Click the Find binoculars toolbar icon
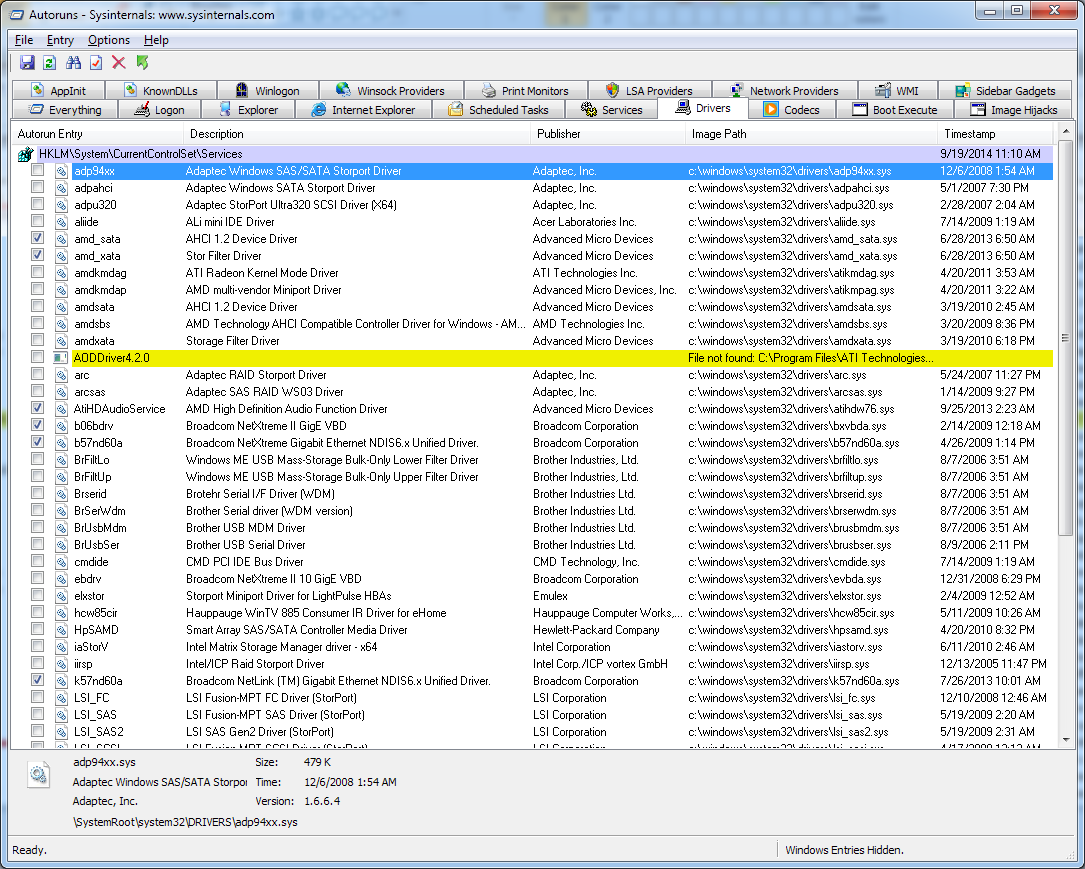The image size is (1085, 869). pos(73,63)
